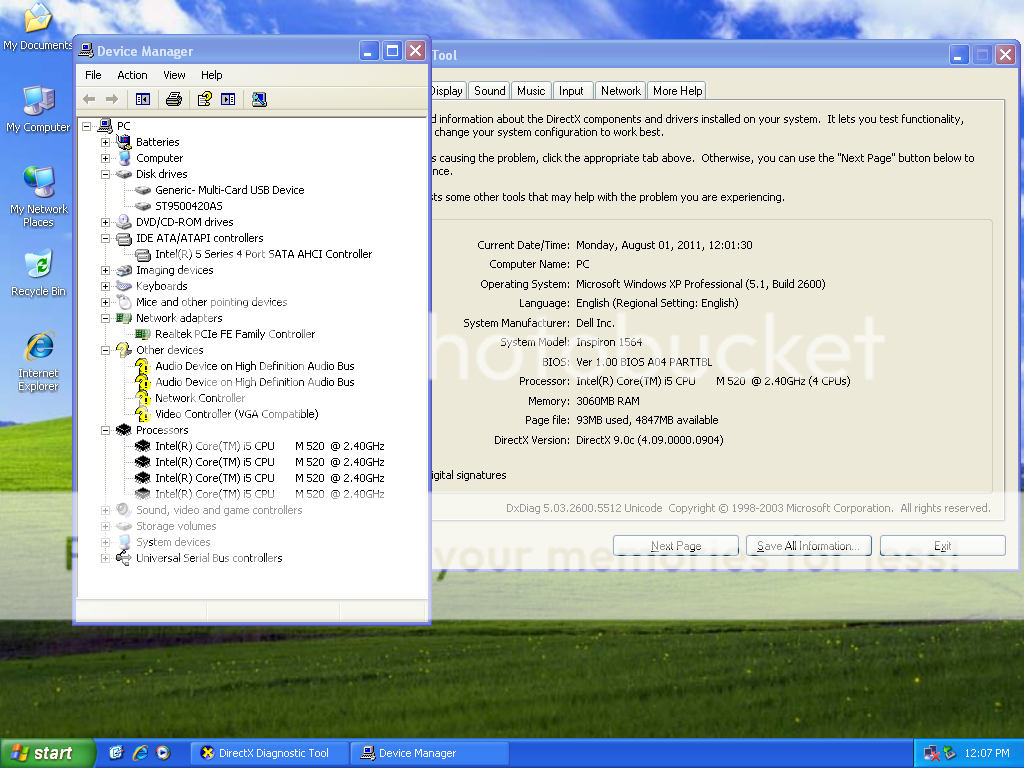Click the Back arrow in Device Manager toolbar
1024x768 pixels.
click(x=89, y=99)
